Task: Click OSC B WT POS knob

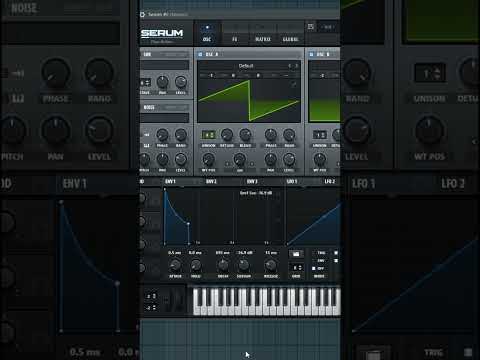Action: (x=320, y=159)
